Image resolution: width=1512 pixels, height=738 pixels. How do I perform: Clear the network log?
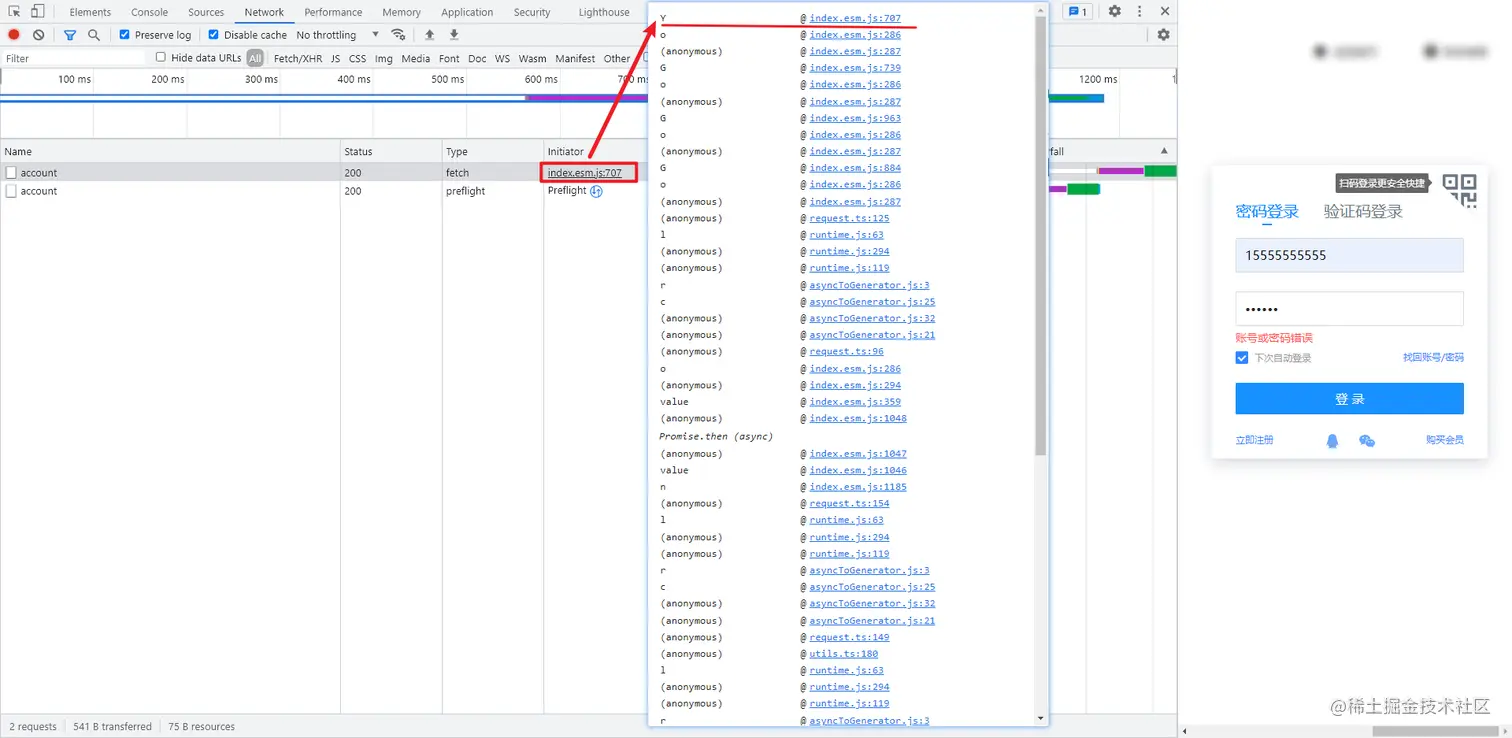tap(38, 35)
